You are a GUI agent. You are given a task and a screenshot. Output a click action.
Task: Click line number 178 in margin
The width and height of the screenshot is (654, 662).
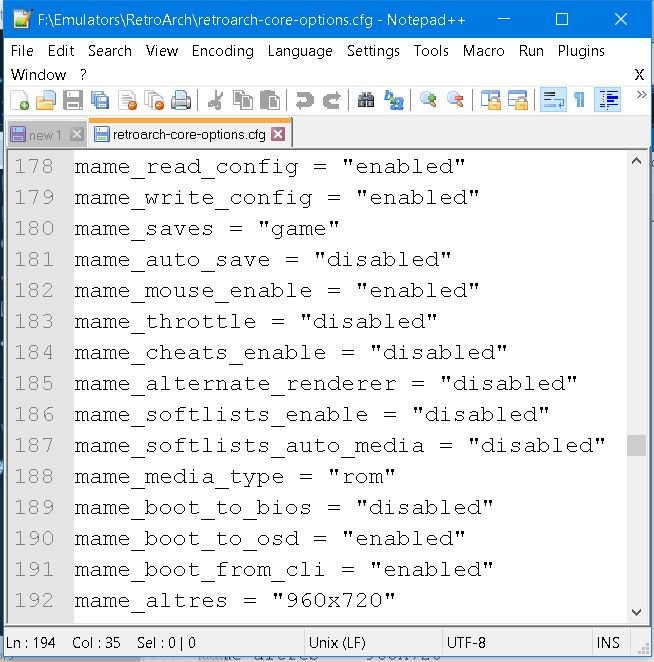[x=35, y=166]
